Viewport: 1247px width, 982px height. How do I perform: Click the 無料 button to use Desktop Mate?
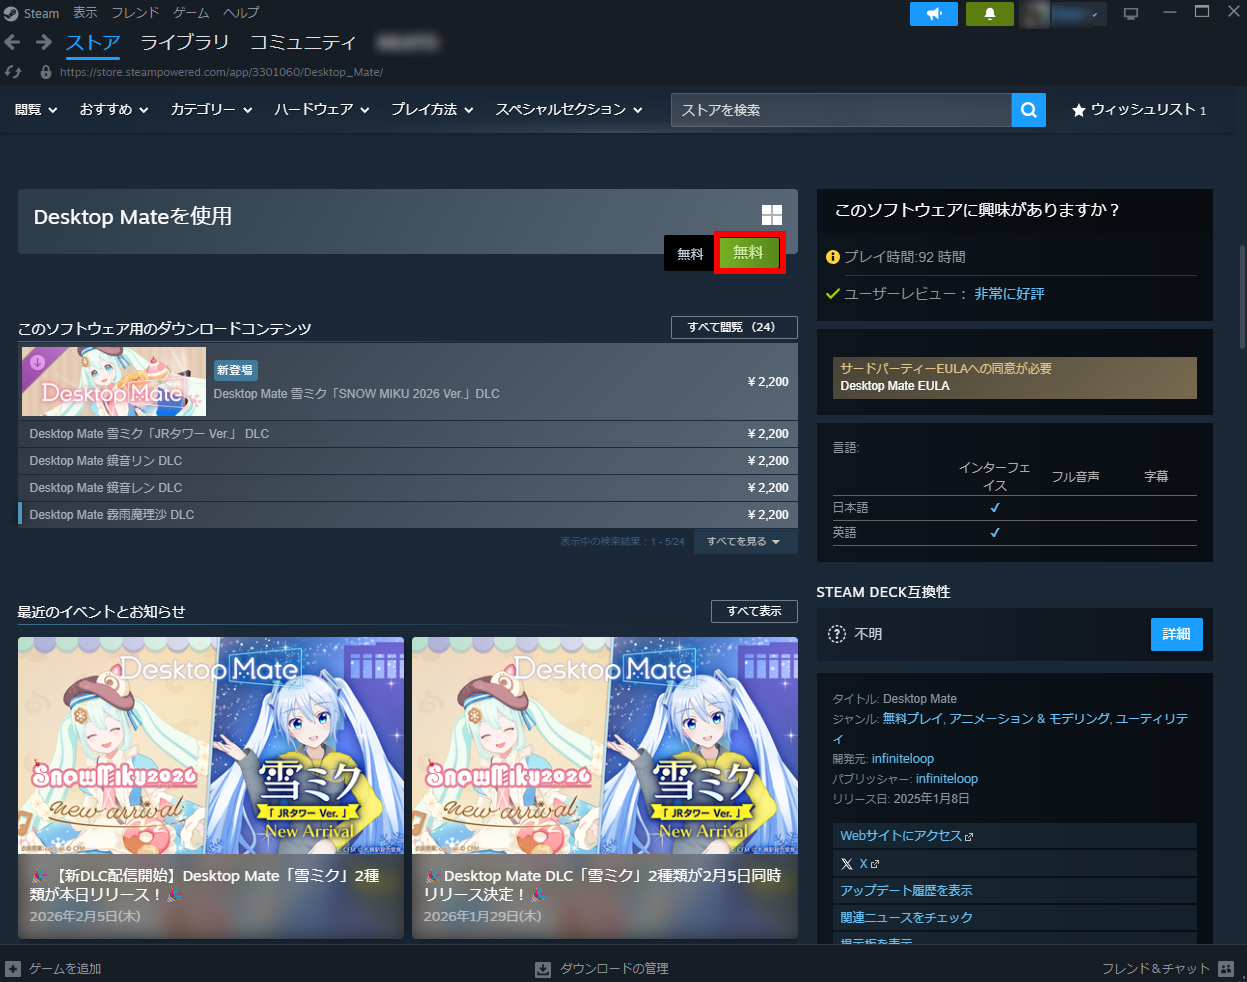pyautogui.click(x=748, y=253)
